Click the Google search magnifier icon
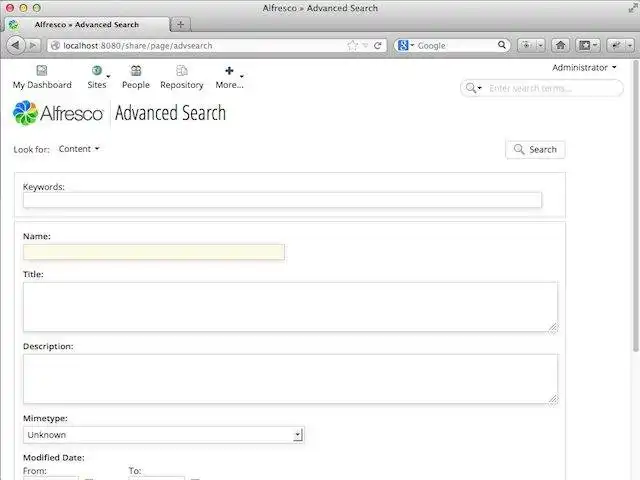 point(502,45)
